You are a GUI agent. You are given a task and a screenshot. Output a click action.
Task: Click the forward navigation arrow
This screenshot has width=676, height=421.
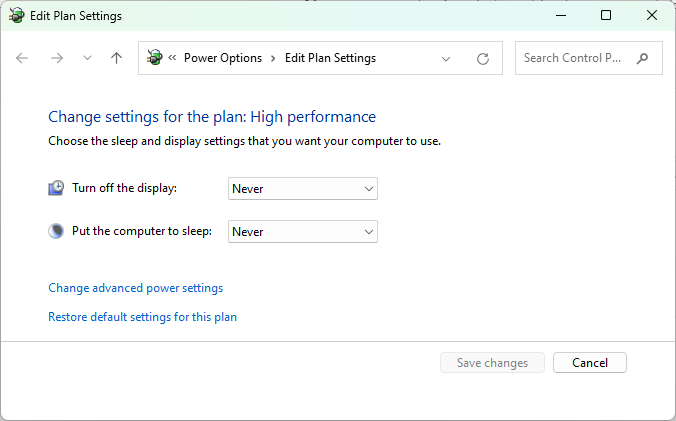[x=57, y=58]
